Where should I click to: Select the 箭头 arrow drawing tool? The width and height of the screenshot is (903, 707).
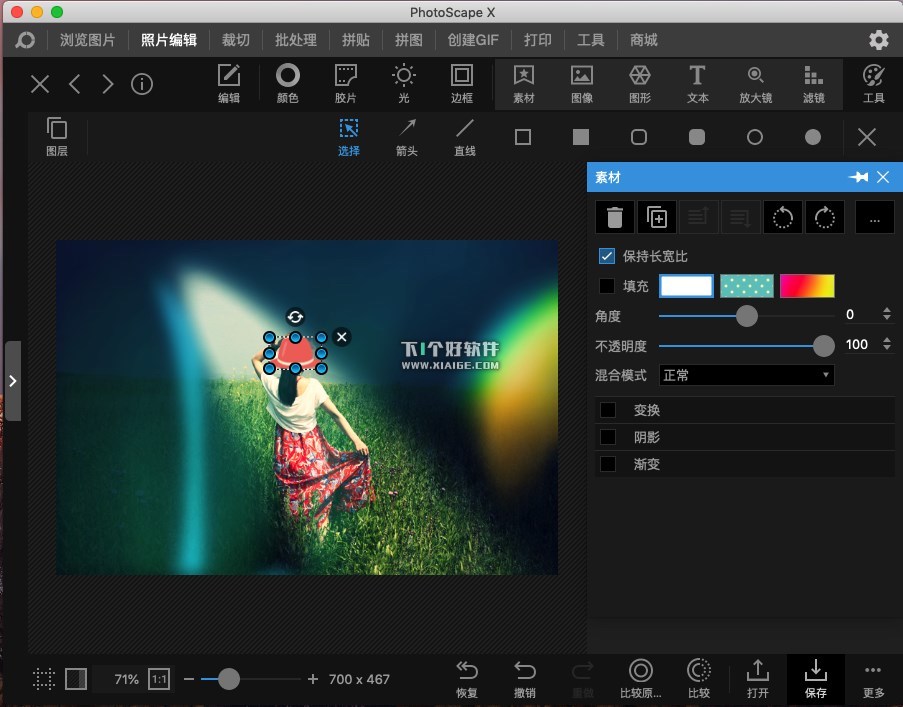pos(406,137)
